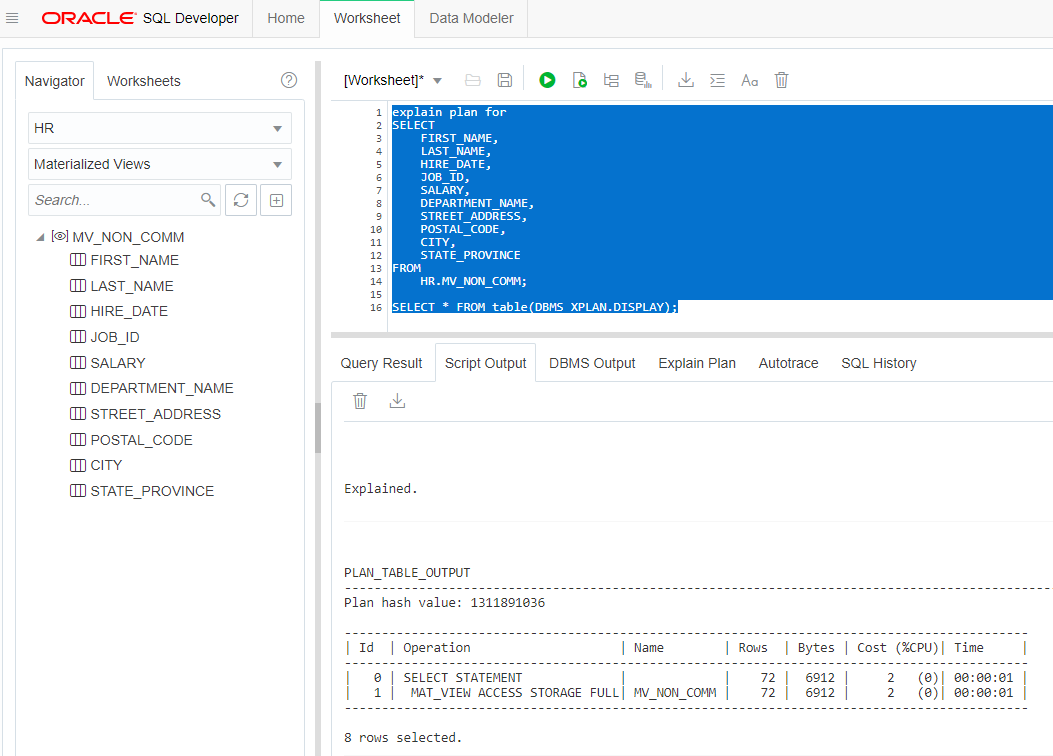Image resolution: width=1053 pixels, height=756 pixels.
Task: Click the CITY column icon
Action: pos(78,465)
